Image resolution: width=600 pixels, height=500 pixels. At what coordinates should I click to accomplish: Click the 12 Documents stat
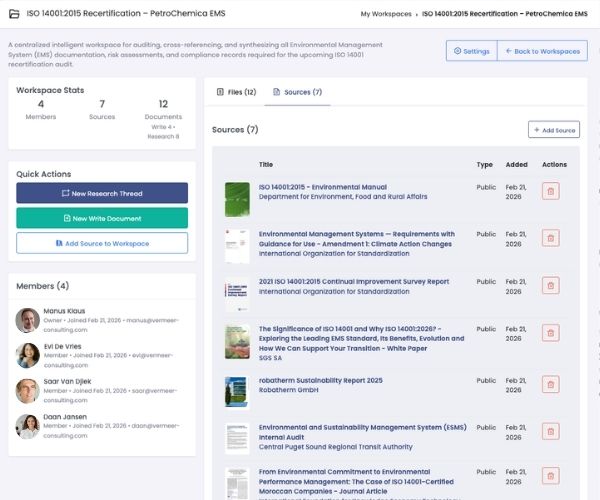(163, 119)
